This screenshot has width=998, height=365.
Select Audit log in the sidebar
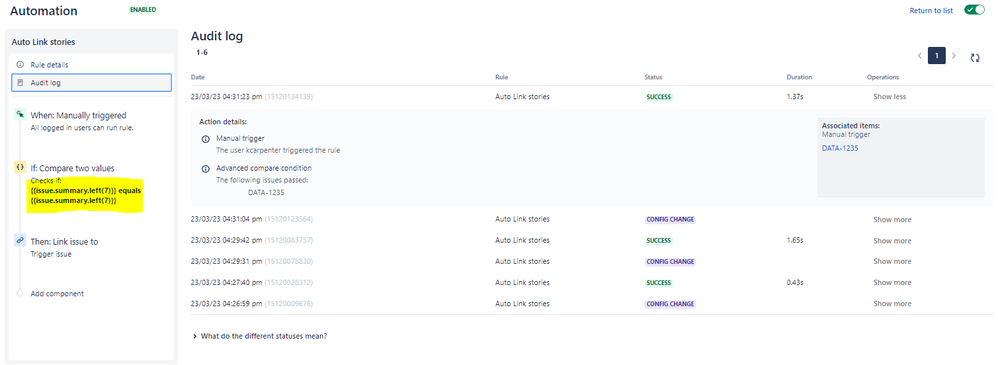coord(92,83)
